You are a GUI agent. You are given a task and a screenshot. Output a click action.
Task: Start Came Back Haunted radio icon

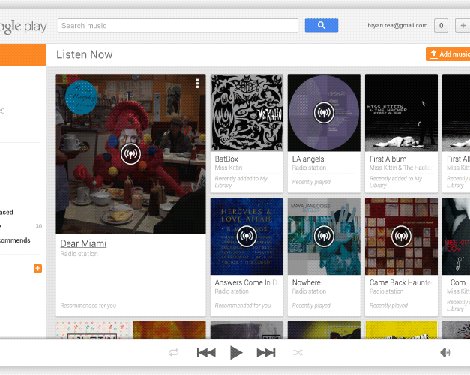click(x=401, y=236)
